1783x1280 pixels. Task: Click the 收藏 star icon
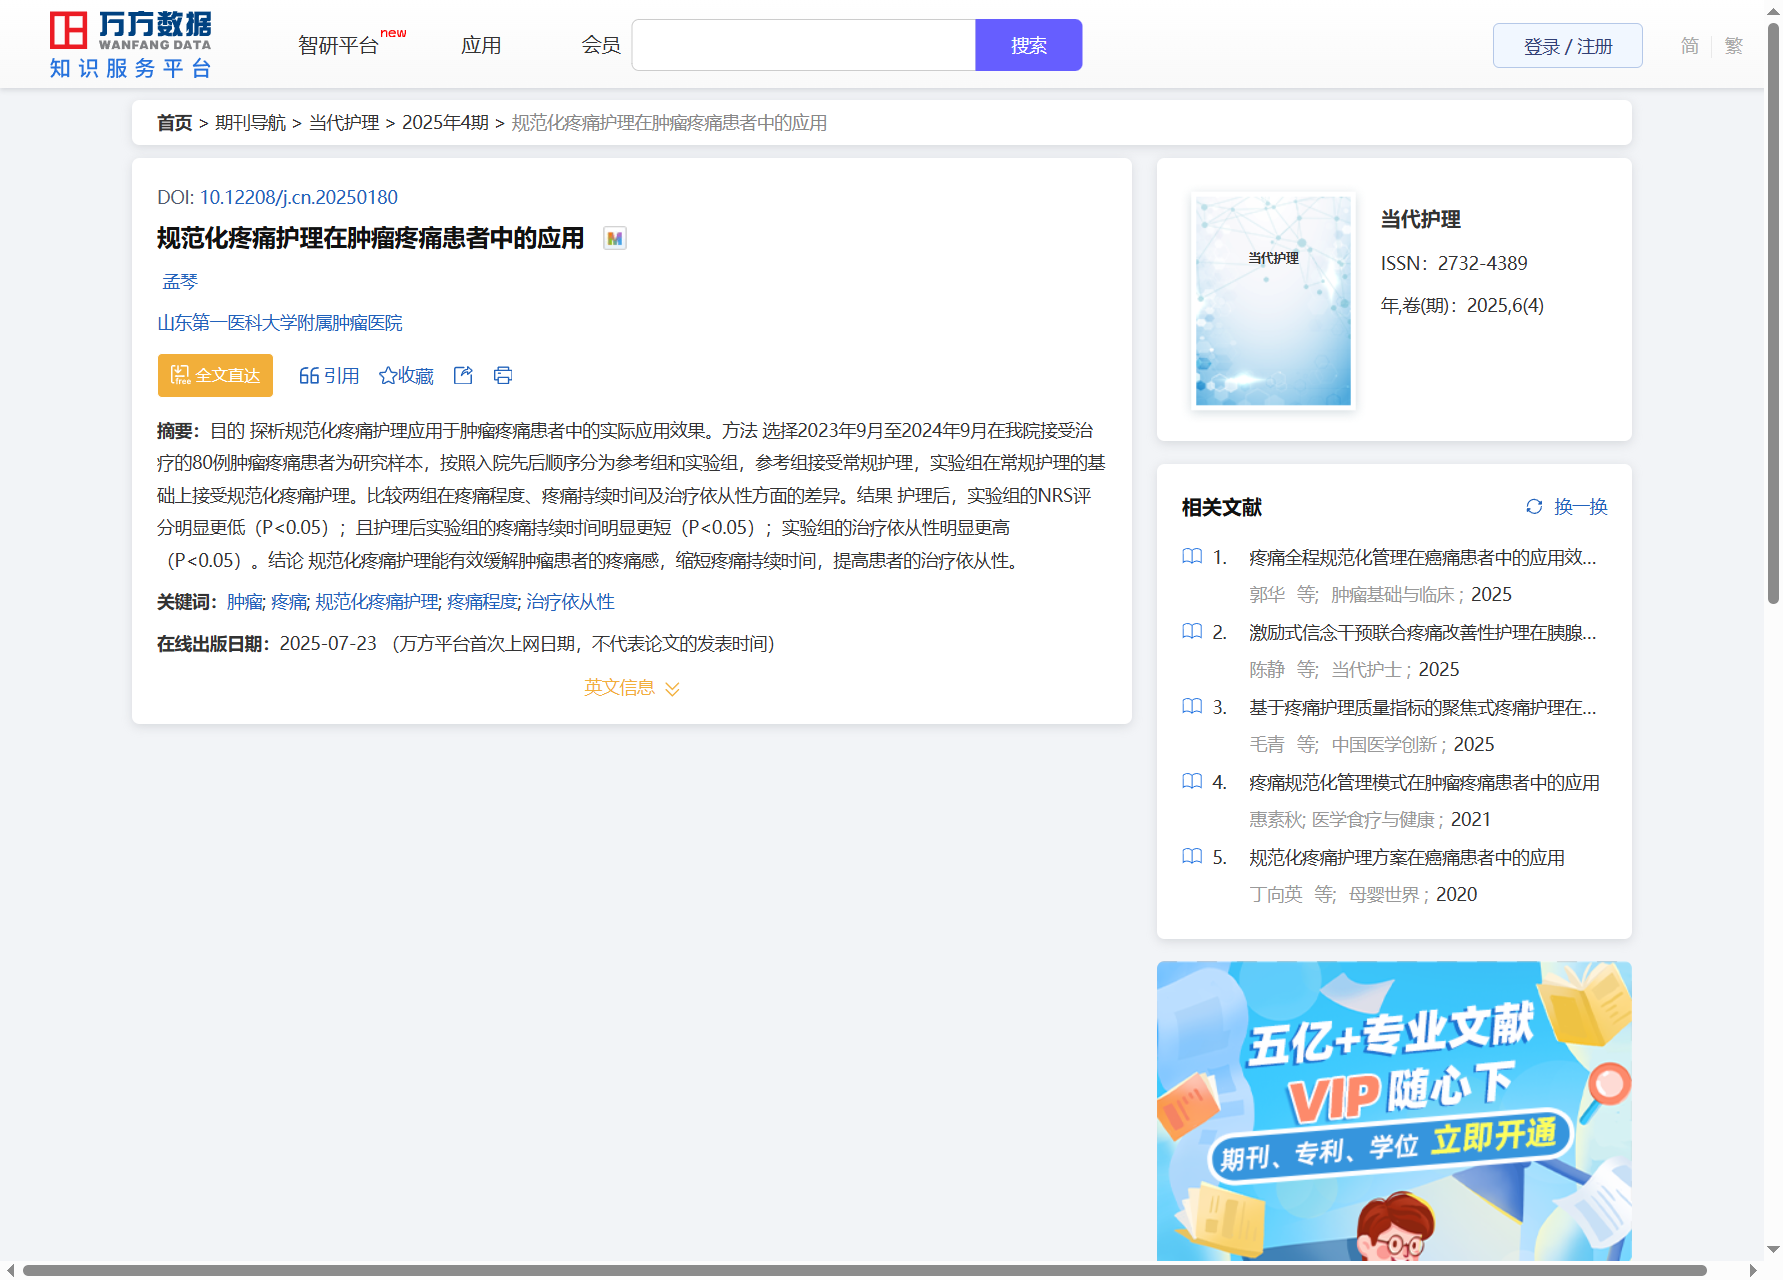click(x=388, y=376)
